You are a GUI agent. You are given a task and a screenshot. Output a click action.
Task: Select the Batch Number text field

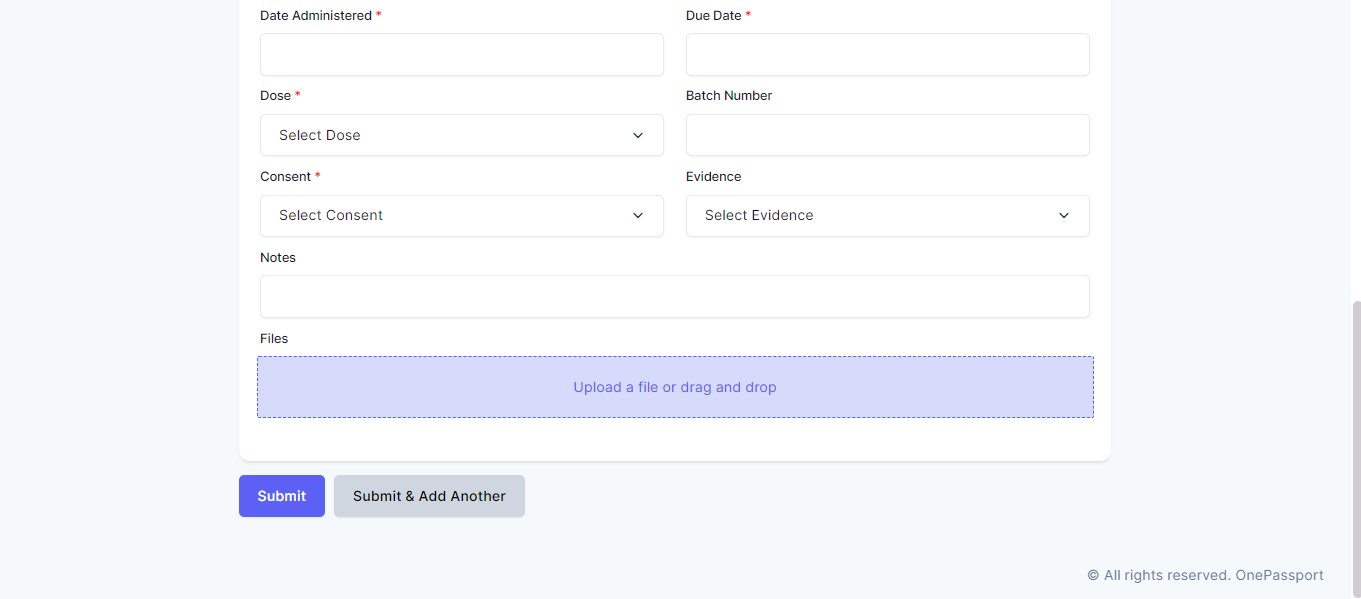(887, 135)
